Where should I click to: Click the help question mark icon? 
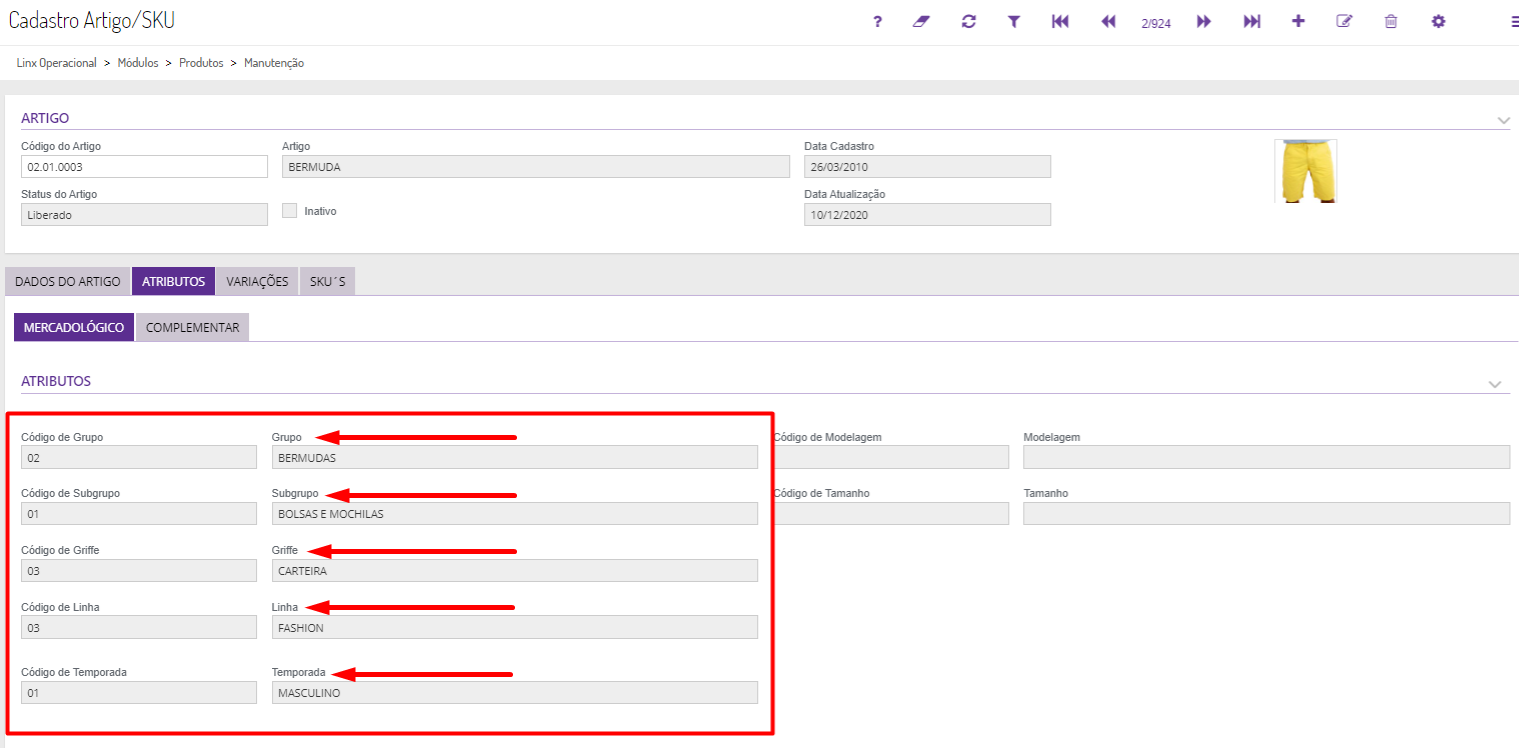pyautogui.click(x=877, y=21)
